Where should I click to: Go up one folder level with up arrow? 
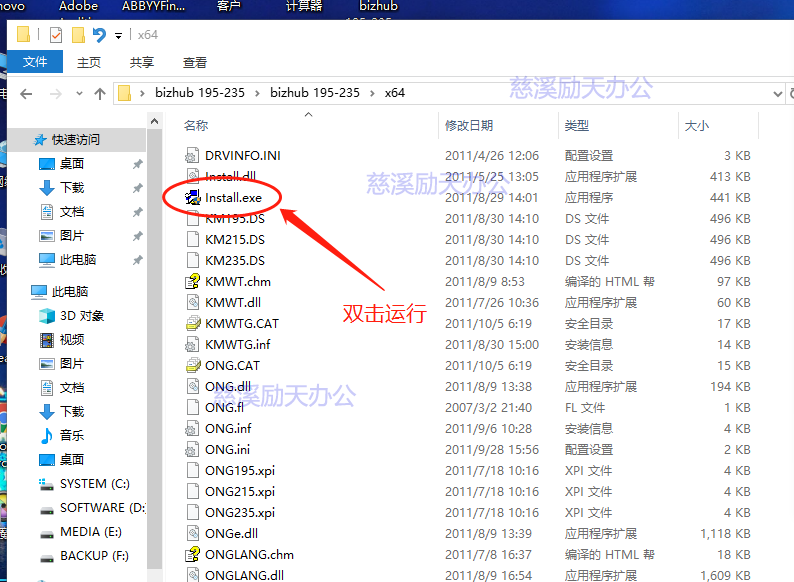(100, 94)
